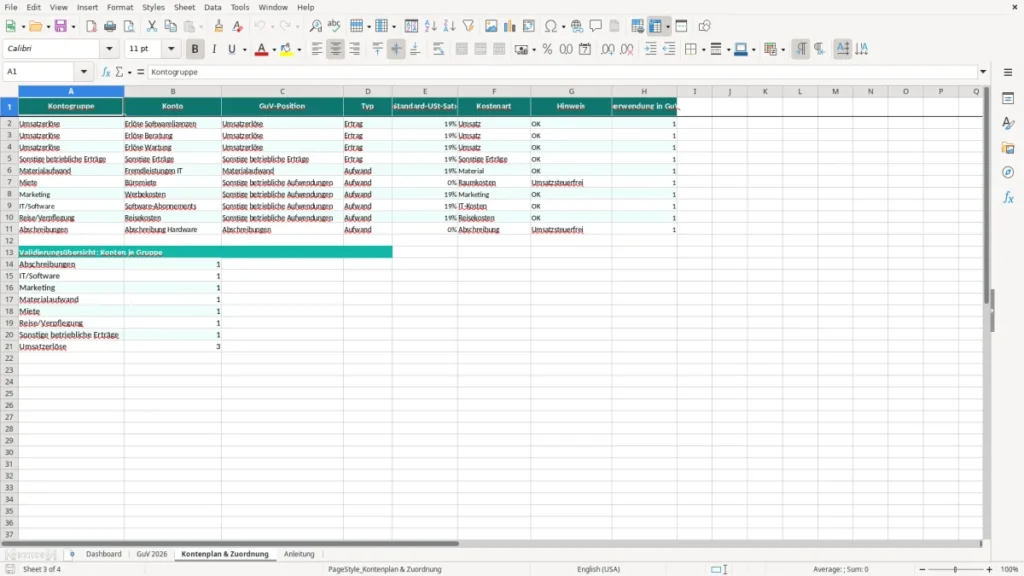The height and width of the screenshot is (576, 1024).
Task: Click the Sort Ascending icon
Action: coord(430,26)
